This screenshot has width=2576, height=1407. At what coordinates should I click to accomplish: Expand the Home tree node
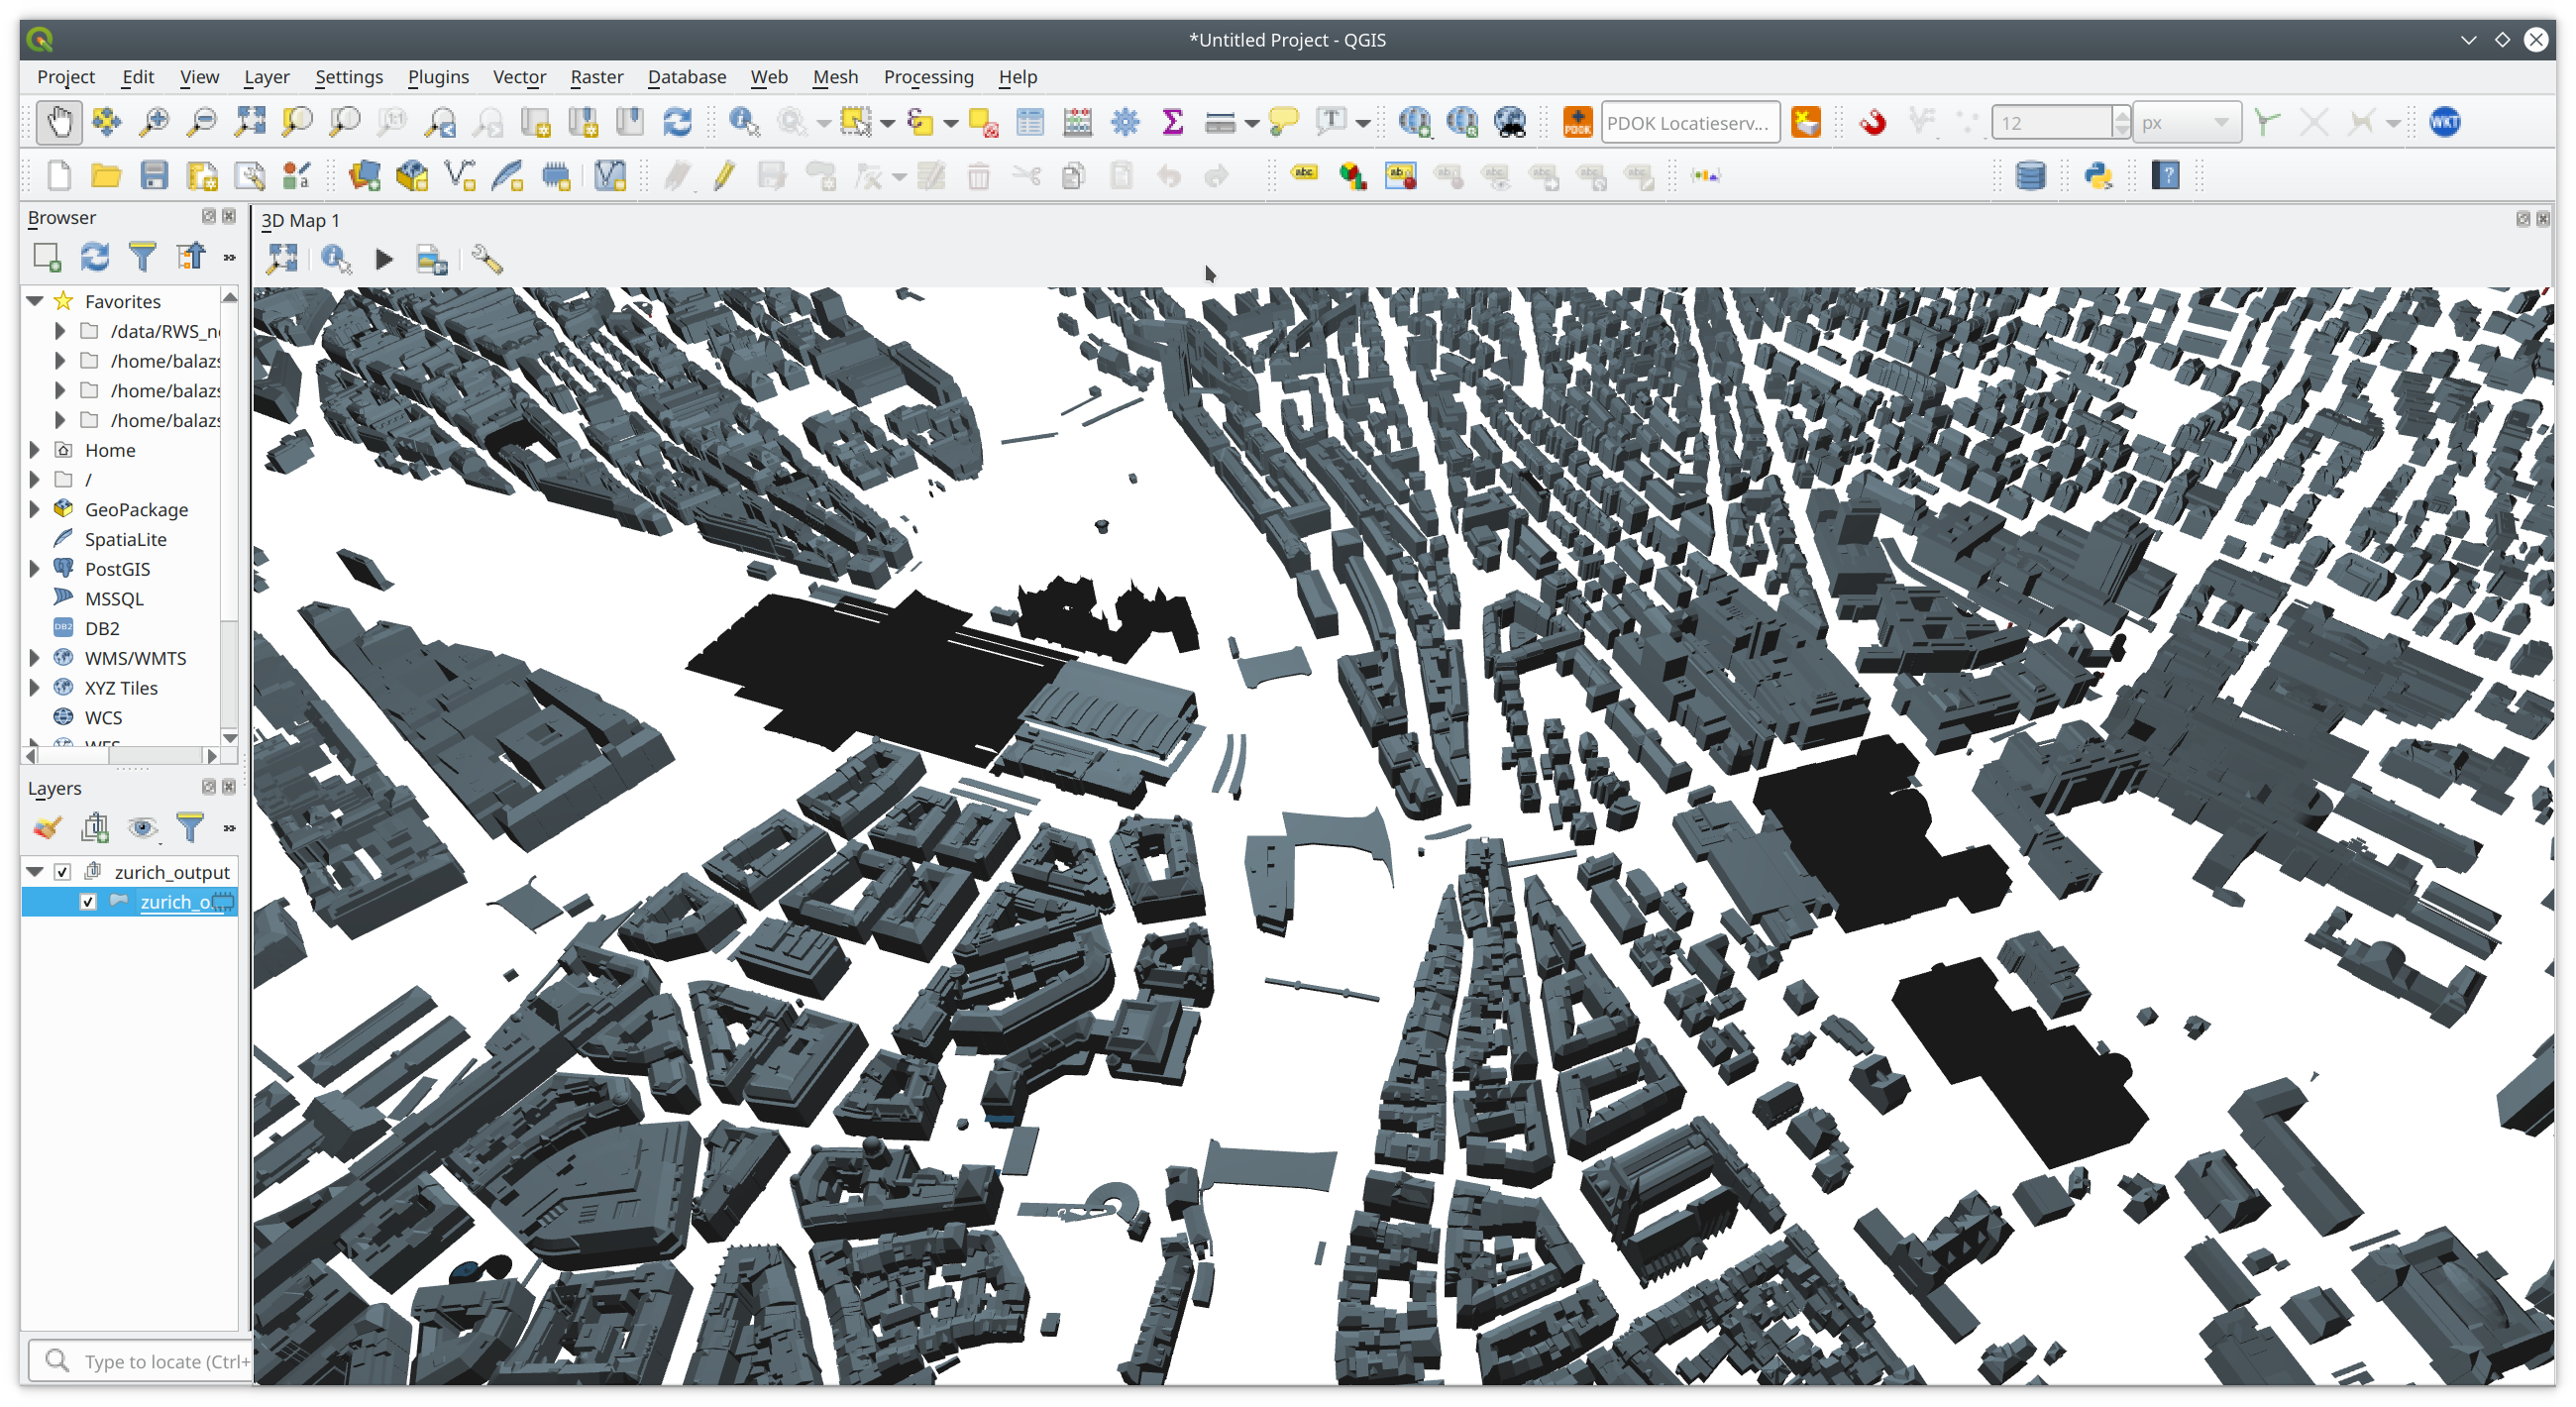coord(35,449)
